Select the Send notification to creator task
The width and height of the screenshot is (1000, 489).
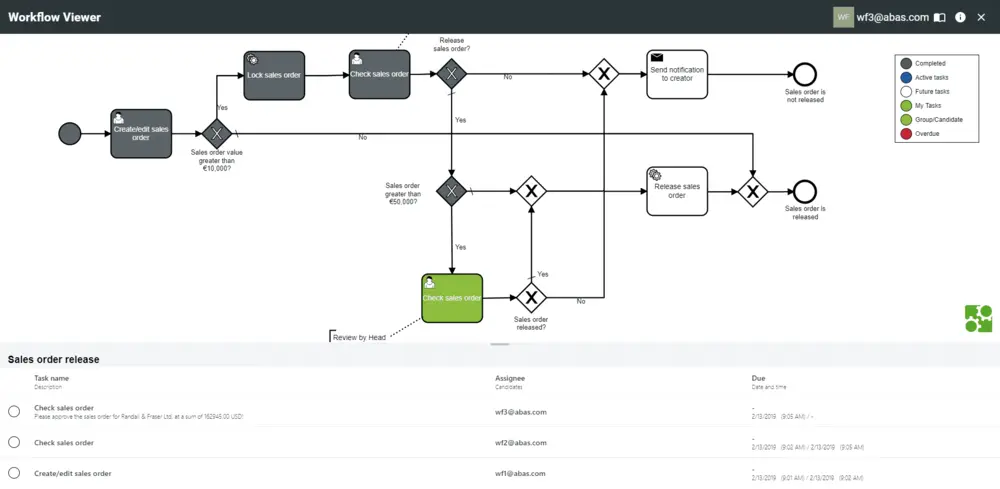(x=677, y=74)
